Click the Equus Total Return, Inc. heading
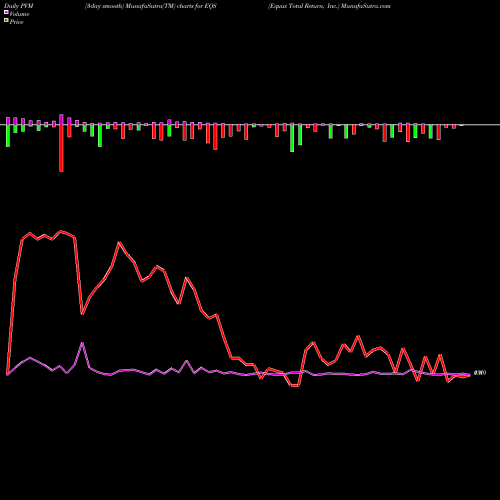 click(x=329, y=6)
